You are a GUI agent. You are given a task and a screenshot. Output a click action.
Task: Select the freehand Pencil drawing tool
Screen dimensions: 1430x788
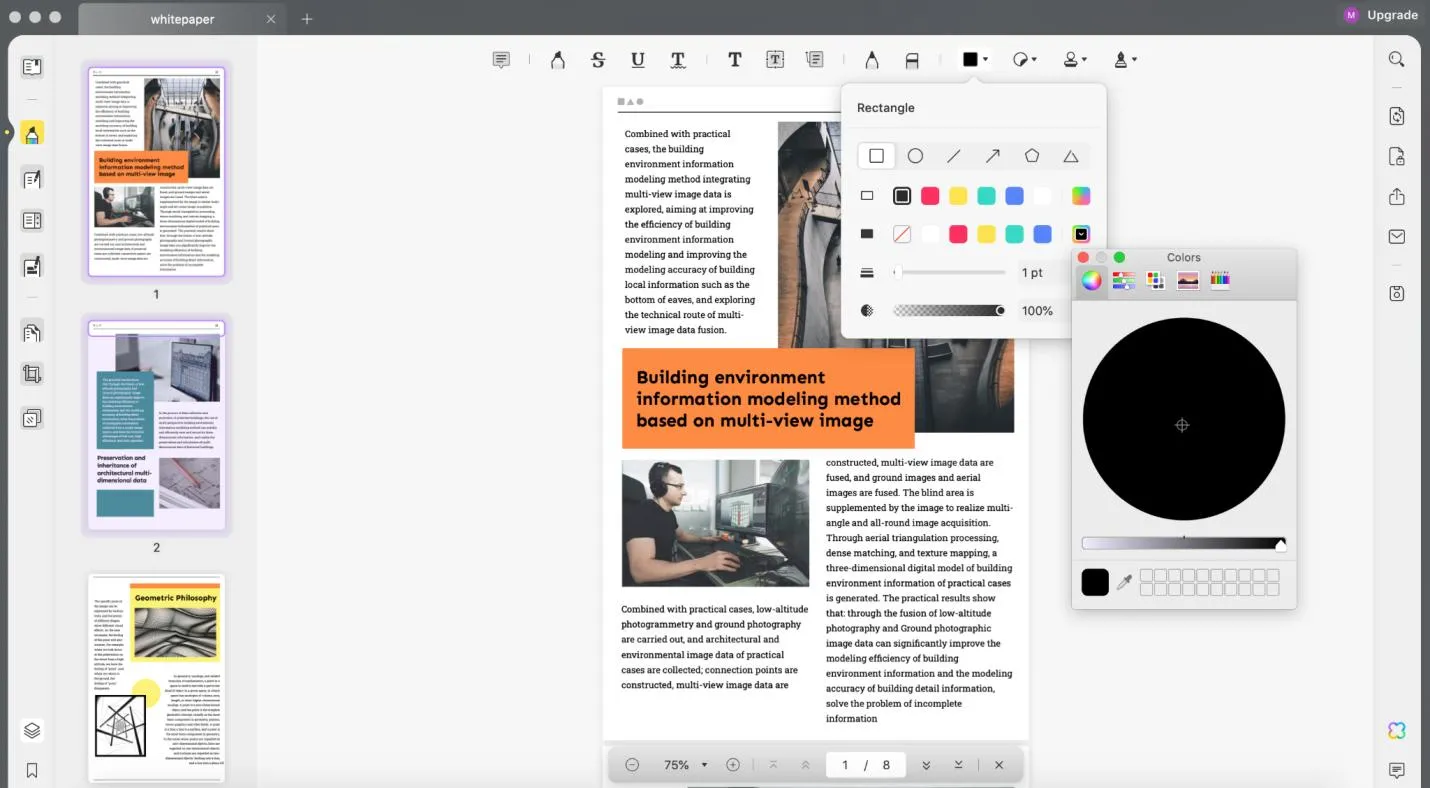[x=871, y=59]
